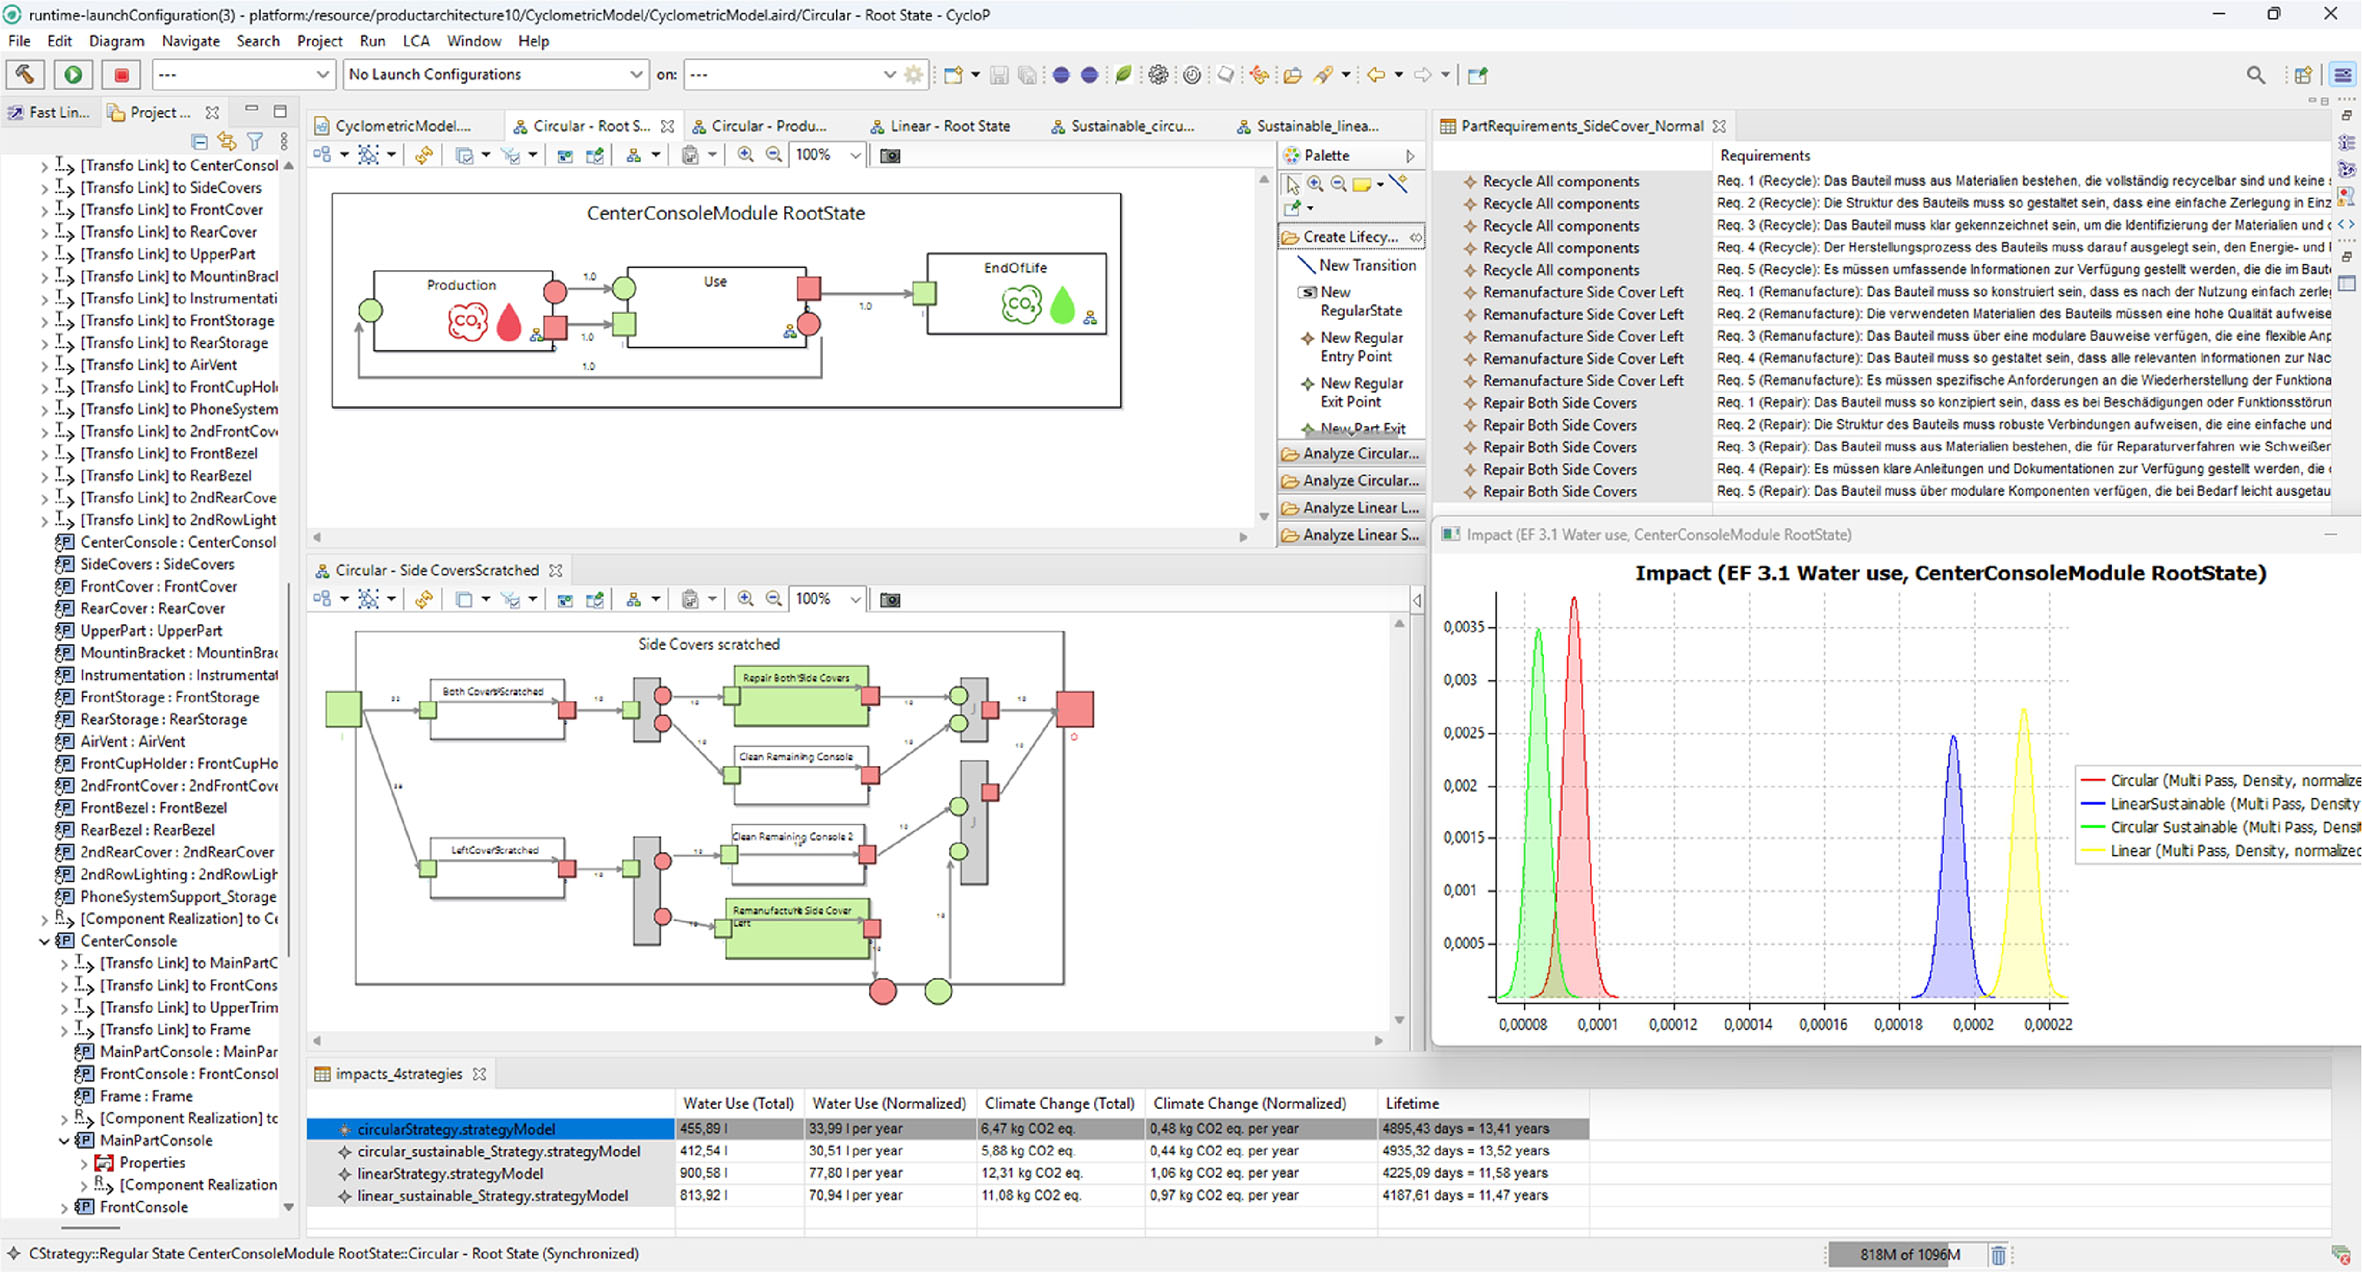Image resolution: width=2362 pixels, height=1272 pixels.
Task: Click the green Run launch button
Action: (73, 75)
